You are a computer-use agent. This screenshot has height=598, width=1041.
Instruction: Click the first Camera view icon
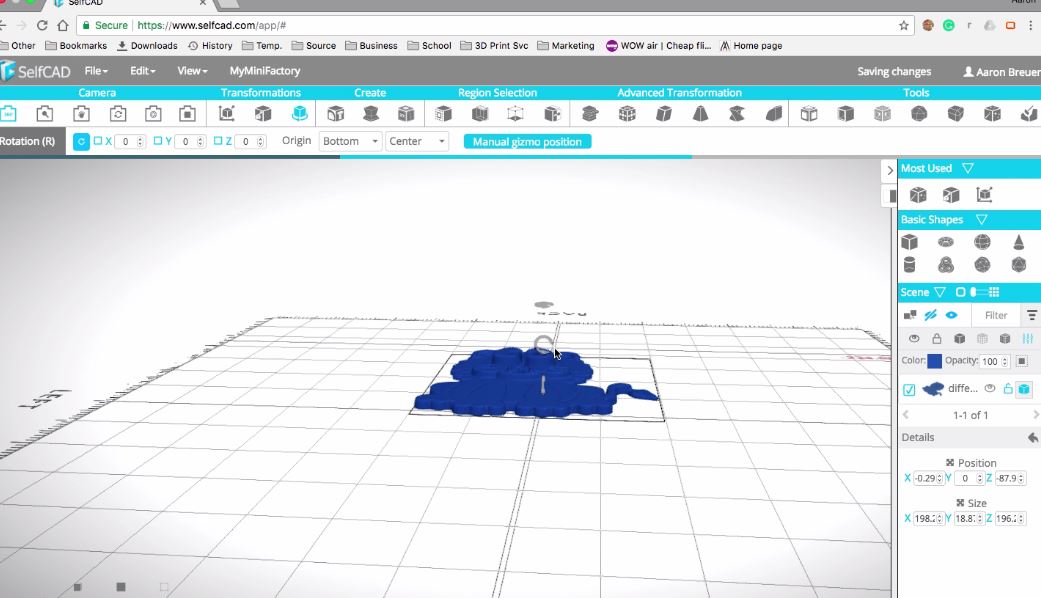[9, 113]
